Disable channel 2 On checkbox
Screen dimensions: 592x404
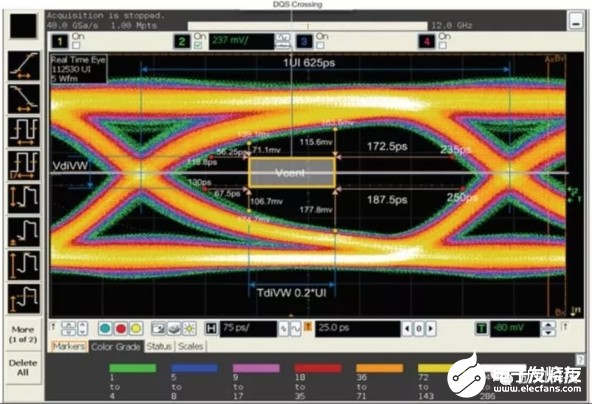(x=198, y=46)
